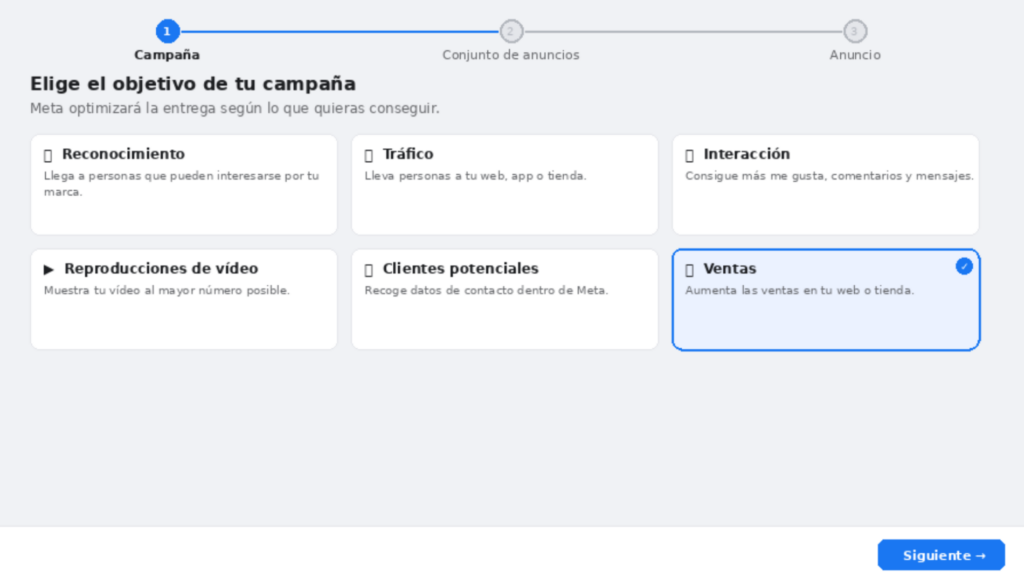Click the Reproducciones de vídeo play icon
The image size is (1024, 578).
pyautogui.click(x=48, y=269)
